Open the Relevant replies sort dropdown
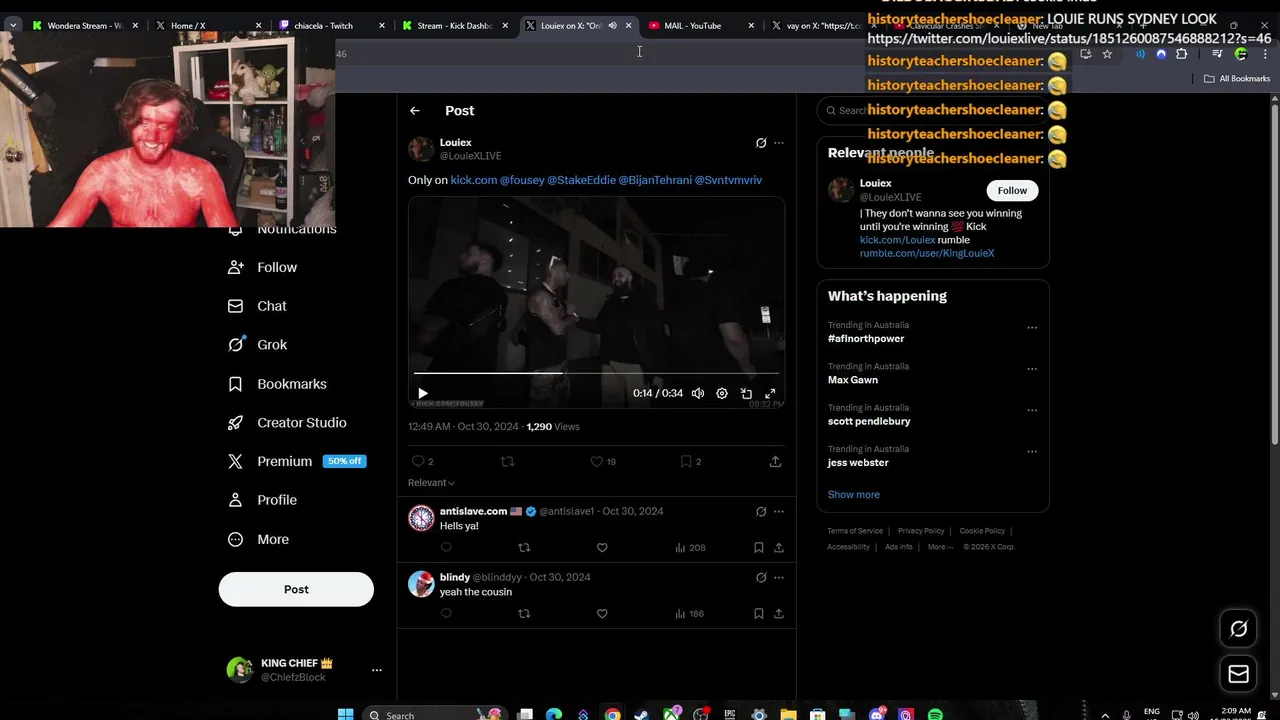This screenshot has height=720, width=1280. pos(431,483)
